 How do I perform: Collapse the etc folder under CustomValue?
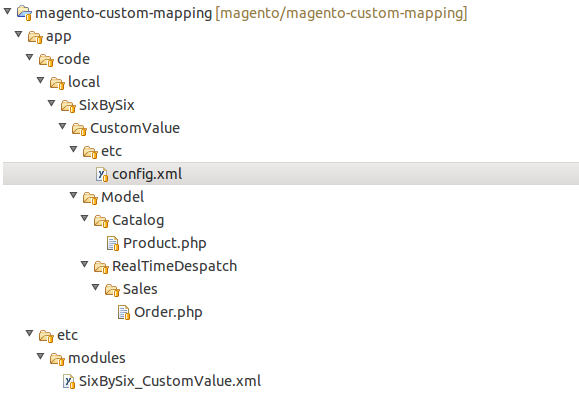click(73, 149)
